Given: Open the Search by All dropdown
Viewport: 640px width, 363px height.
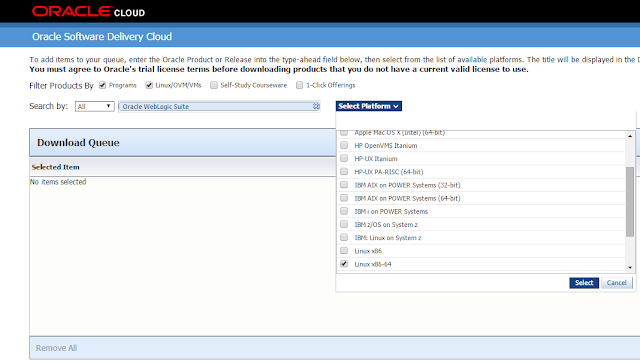Looking at the screenshot, I should tap(95, 106).
